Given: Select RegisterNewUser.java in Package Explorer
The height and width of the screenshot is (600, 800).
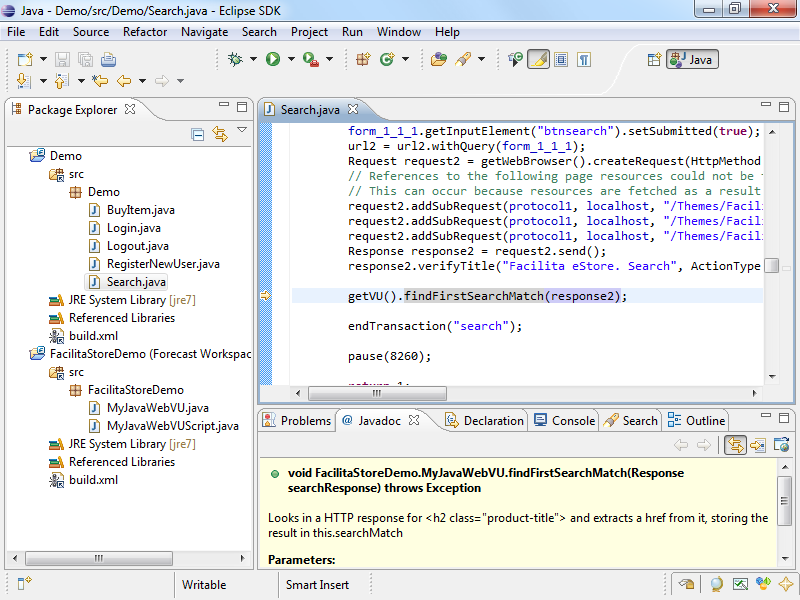Looking at the screenshot, I should (x=154, y=264).
